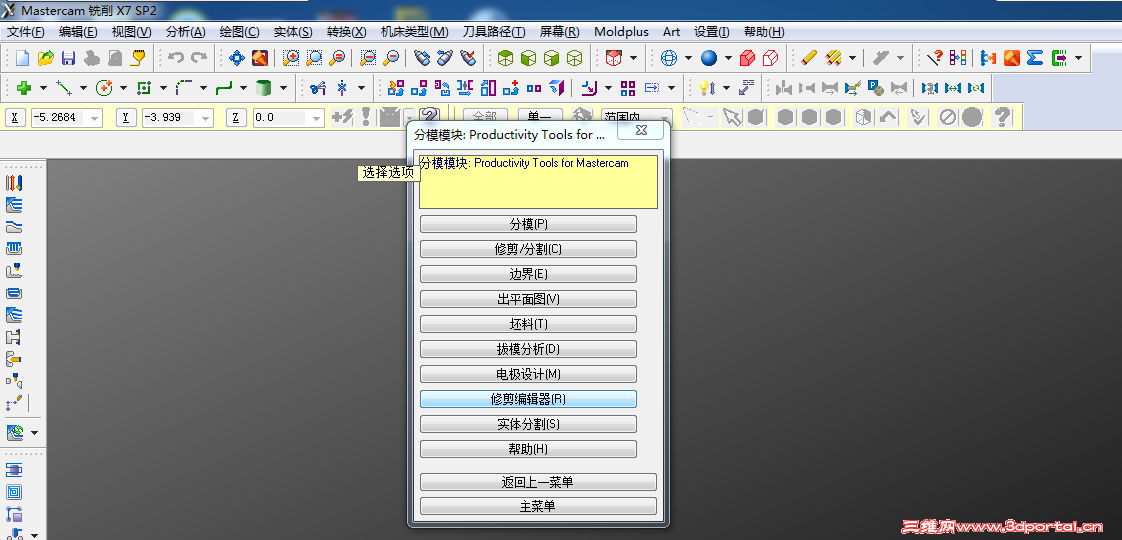Image resolution: width=1122 pixels, height=540 pixels.
Task: Select the create line tool icon
Action: (64, 88)
